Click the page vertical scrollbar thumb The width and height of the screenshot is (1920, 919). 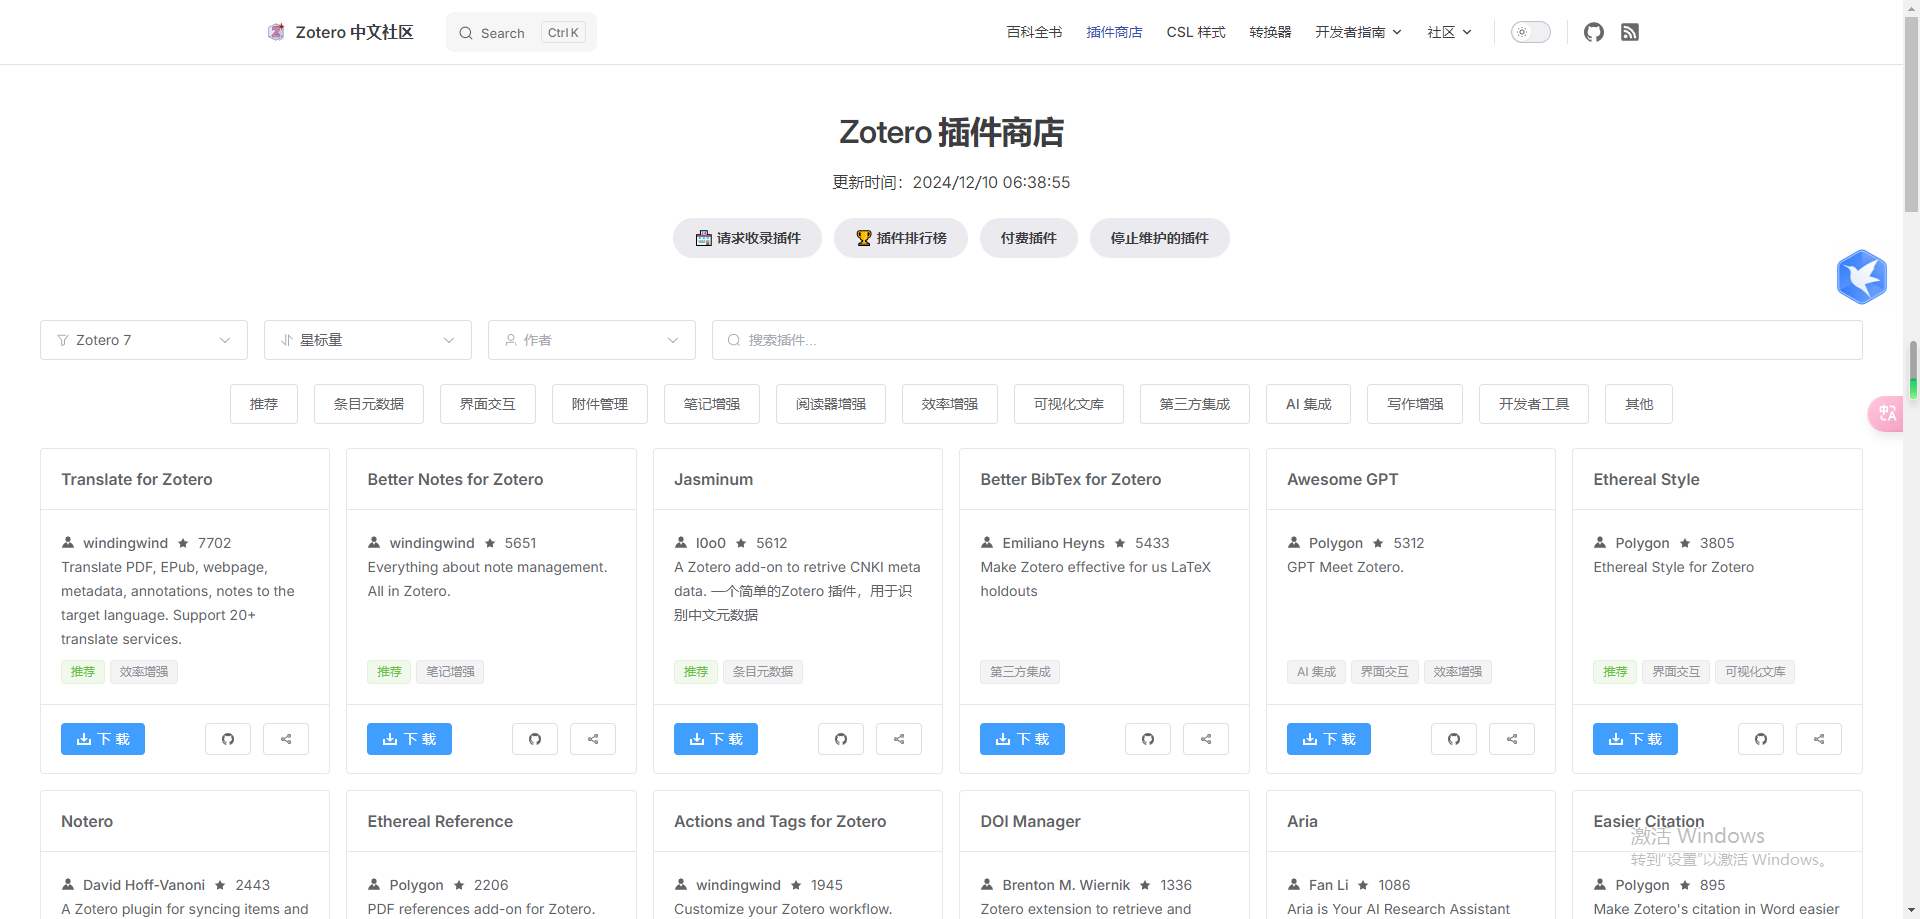[x=1911, y=115]
